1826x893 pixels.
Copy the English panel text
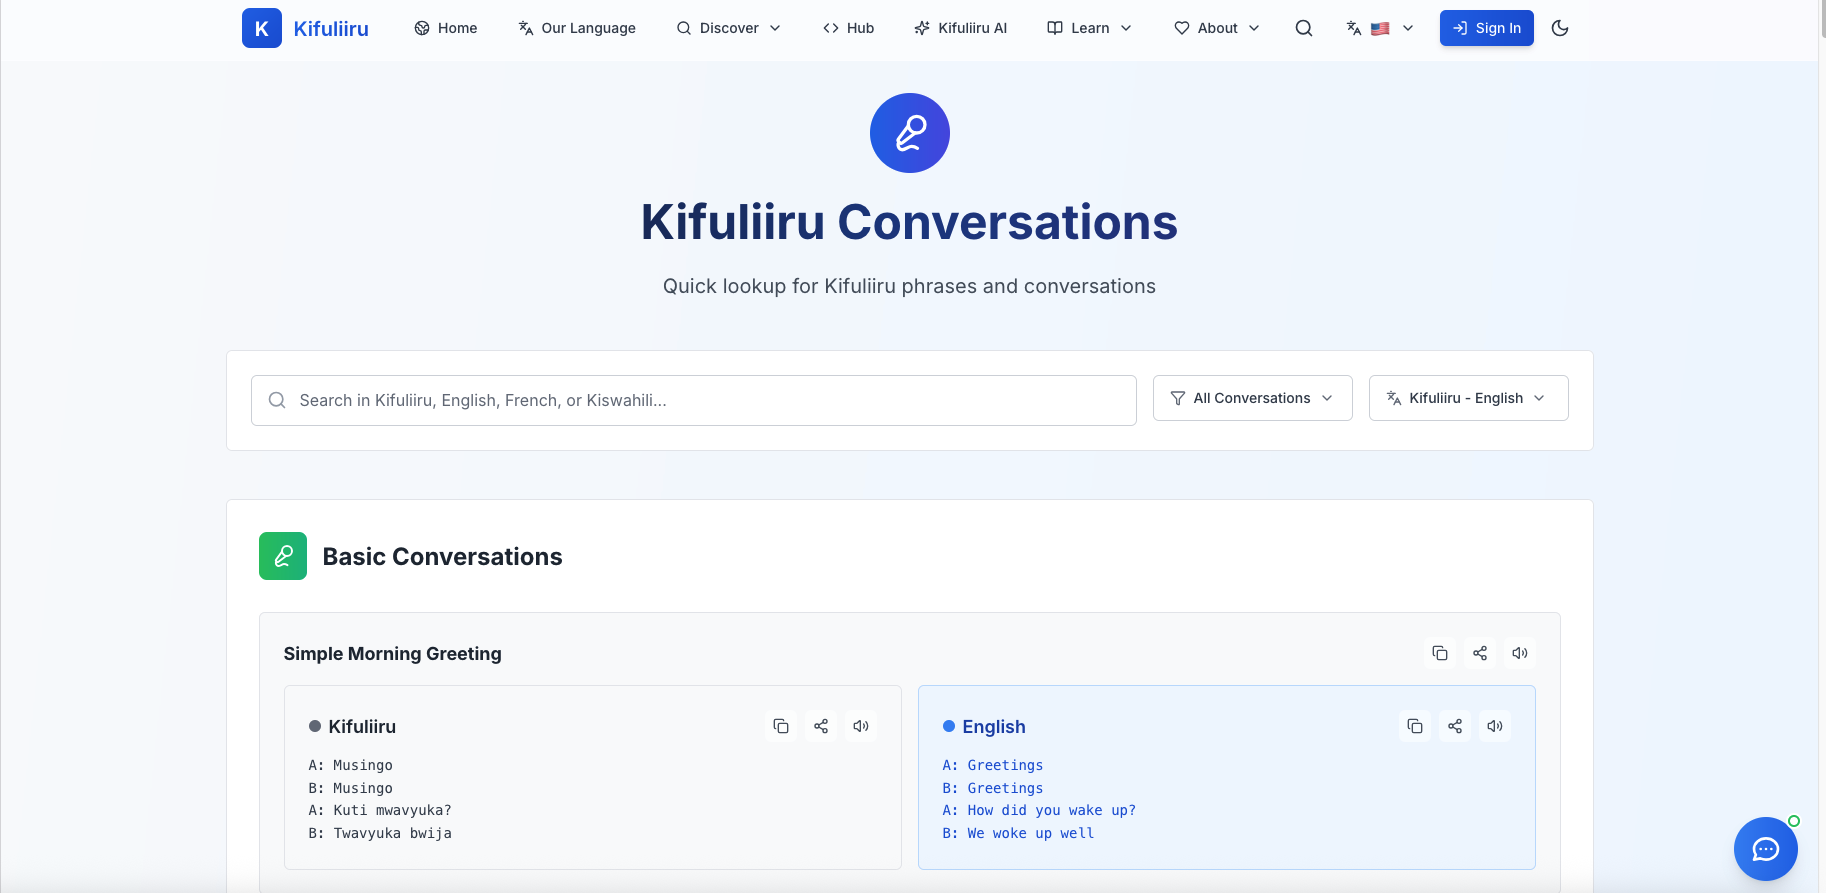coord(1415,726)
